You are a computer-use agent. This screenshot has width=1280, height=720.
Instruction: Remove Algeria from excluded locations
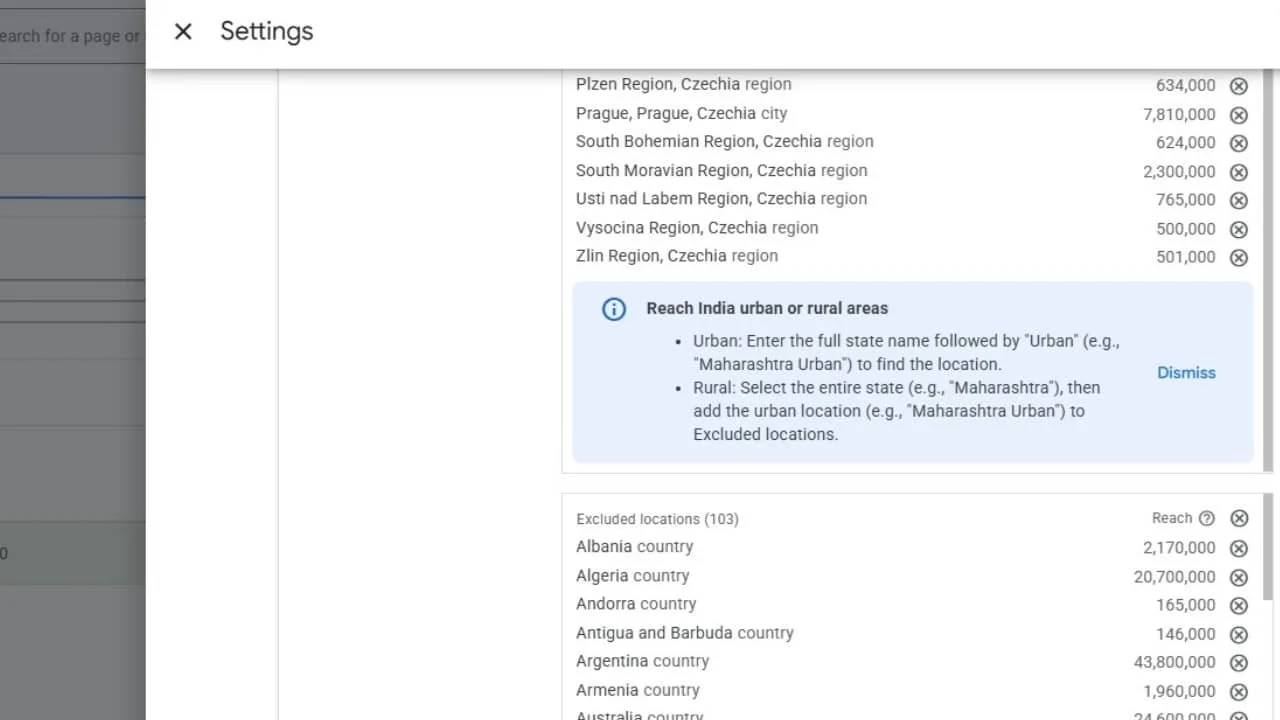click(1239, 577)
